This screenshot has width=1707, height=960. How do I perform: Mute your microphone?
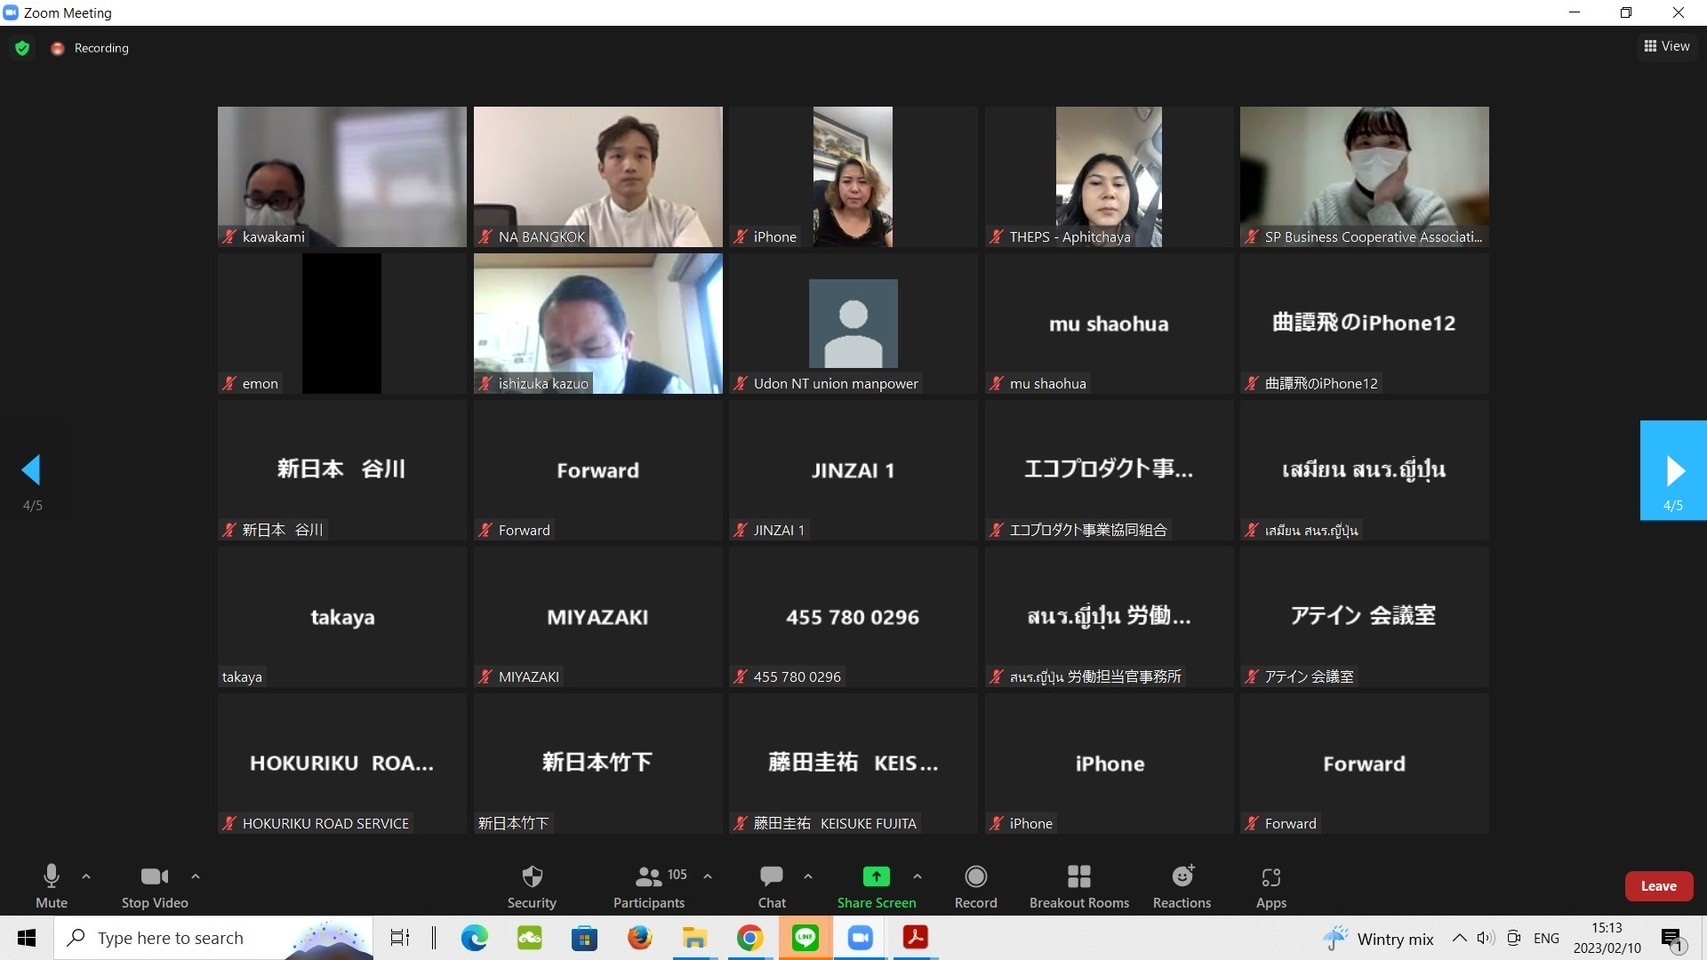point(51,886)
